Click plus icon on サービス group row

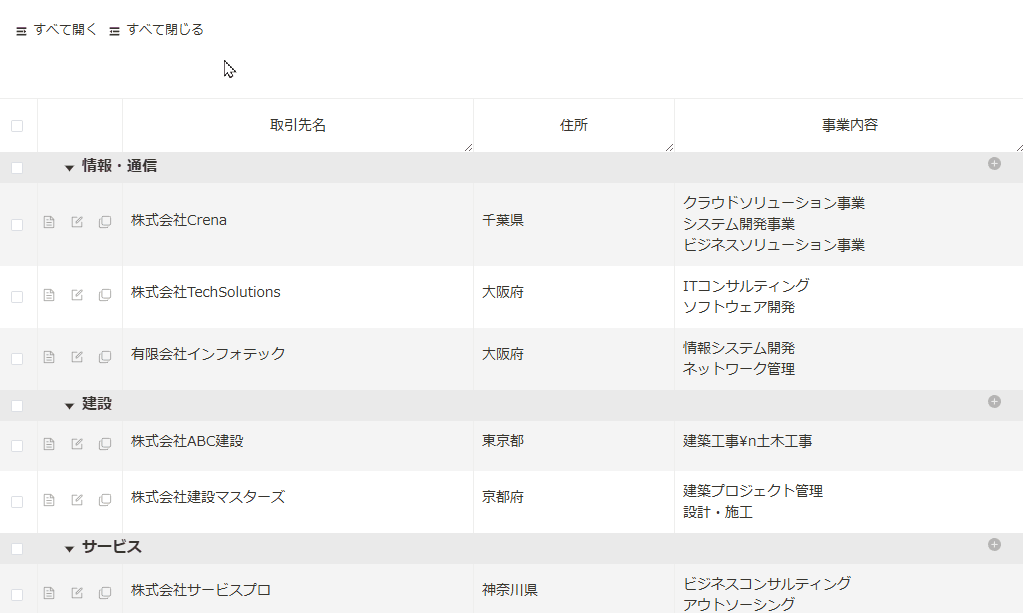point(994,545)
